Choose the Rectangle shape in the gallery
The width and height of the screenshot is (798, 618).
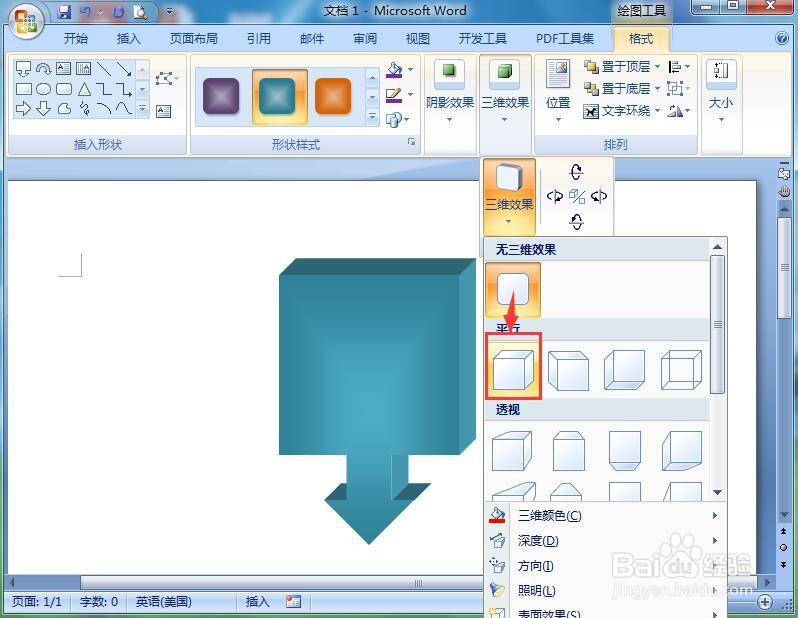[x=23, y=89]
